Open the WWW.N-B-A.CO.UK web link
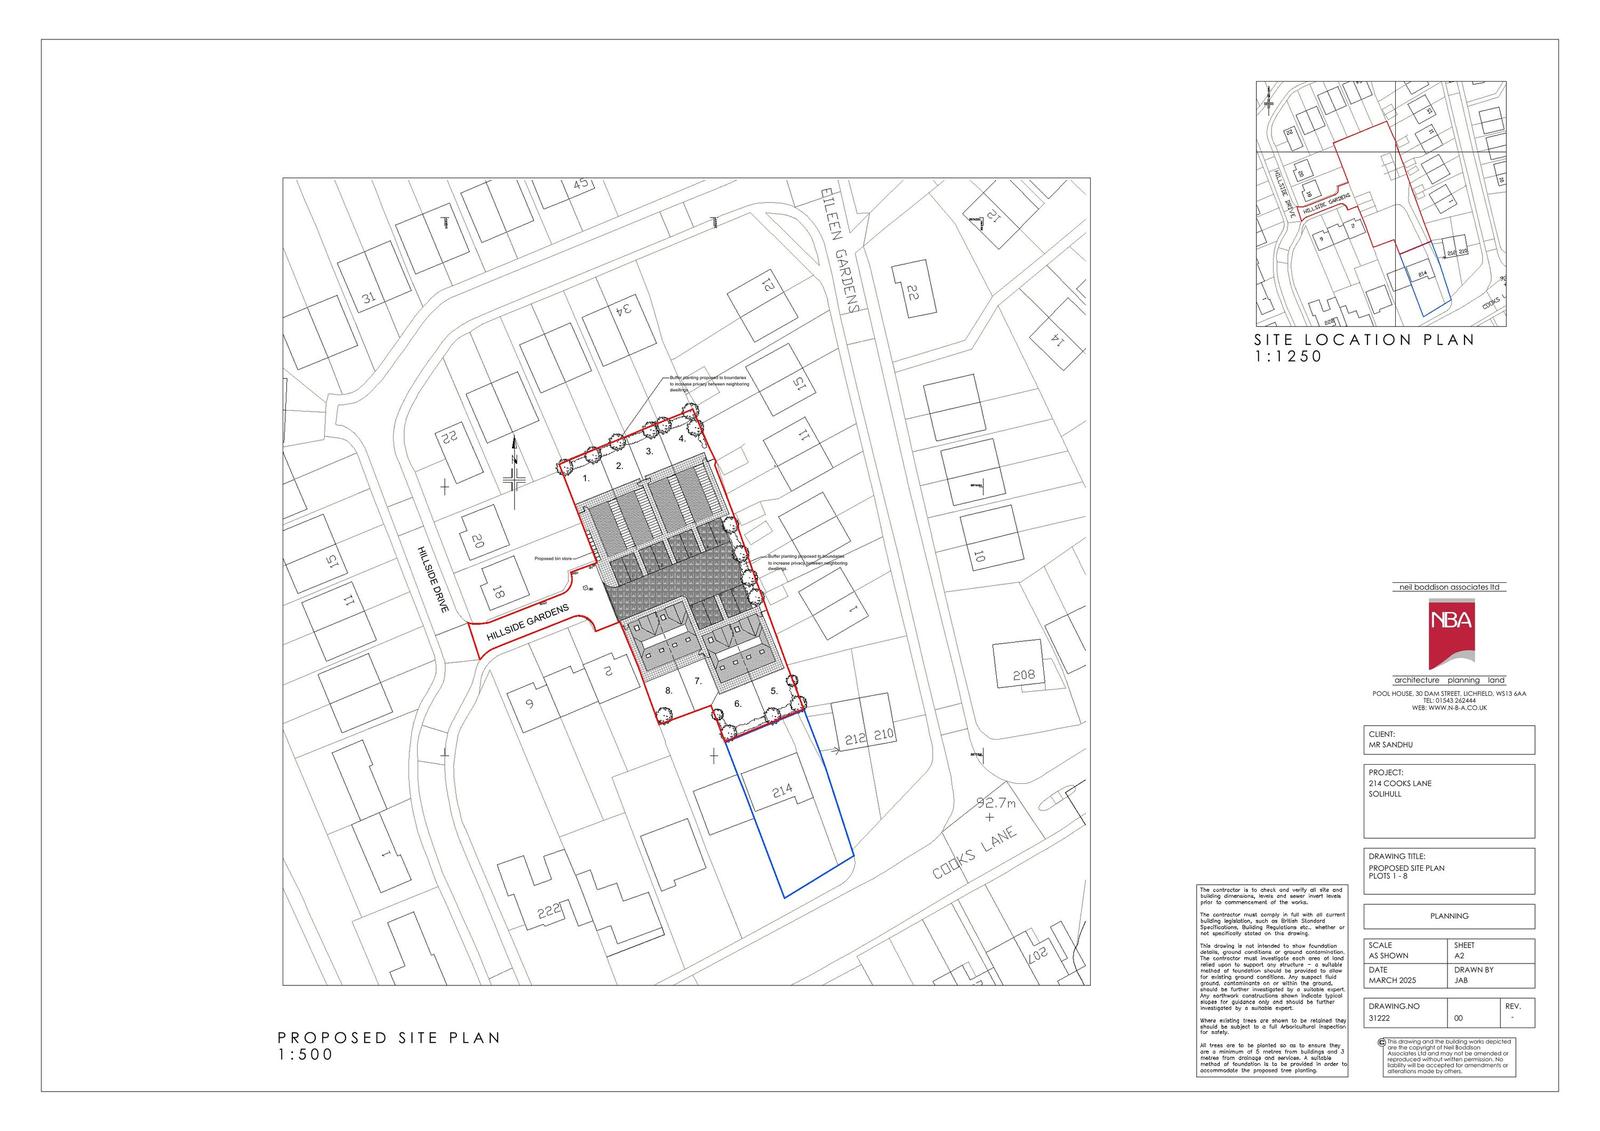The width and height of the screenshot is (1600, 1131). 1449,708
